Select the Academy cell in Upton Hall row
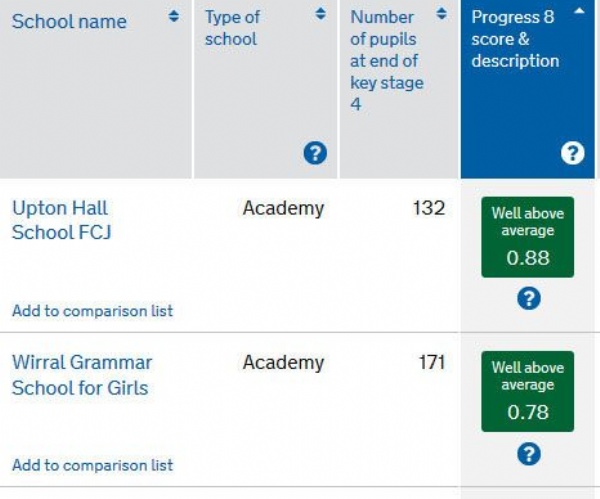The height and width of the screenshot is (499, 600). pos(284,209)
